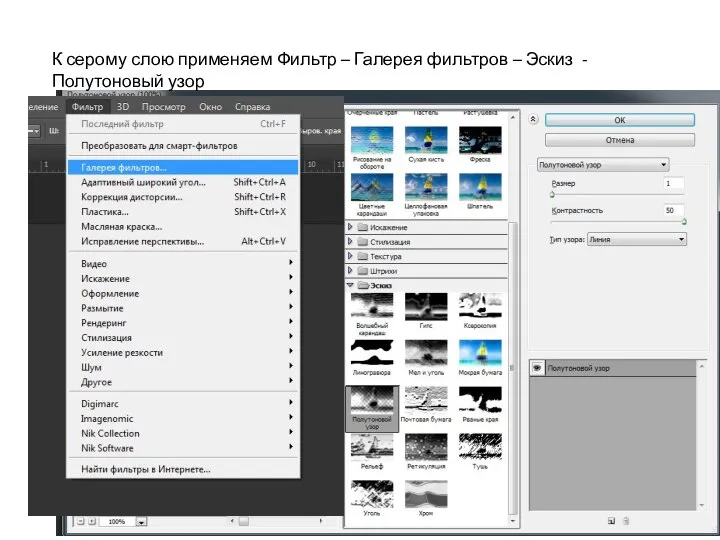The image size is (720, 540).
Task: Choose Пластика menu entry
Action: pos(183,212)
